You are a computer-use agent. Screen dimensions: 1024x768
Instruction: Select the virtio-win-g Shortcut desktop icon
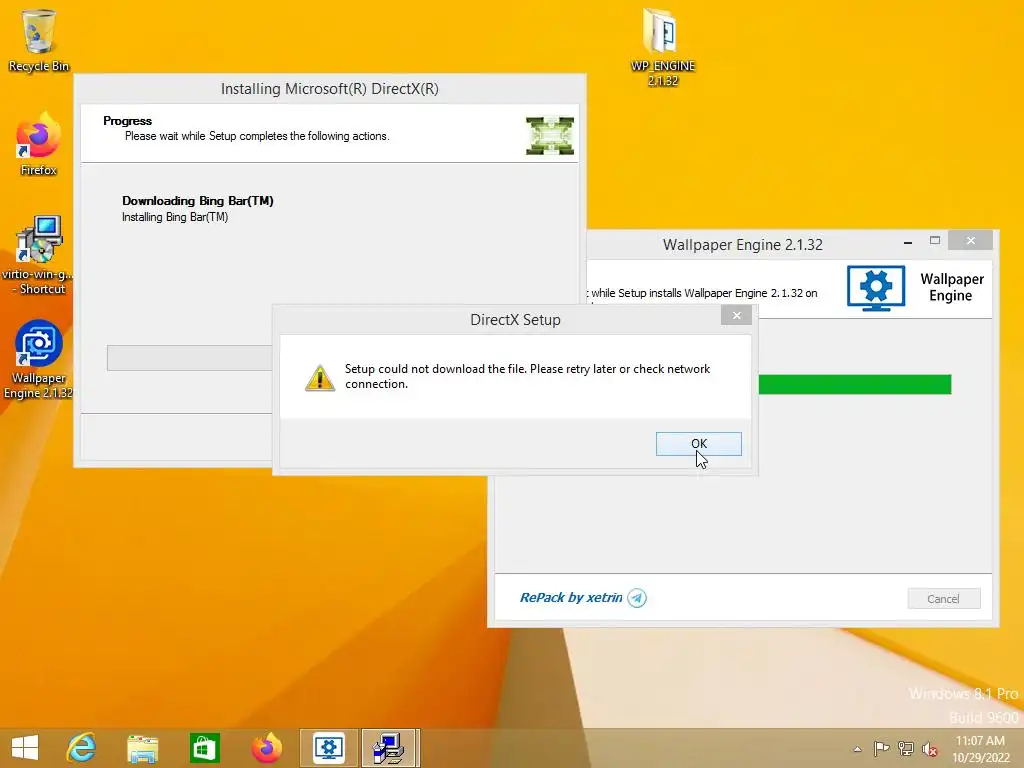tap(38, 255)
